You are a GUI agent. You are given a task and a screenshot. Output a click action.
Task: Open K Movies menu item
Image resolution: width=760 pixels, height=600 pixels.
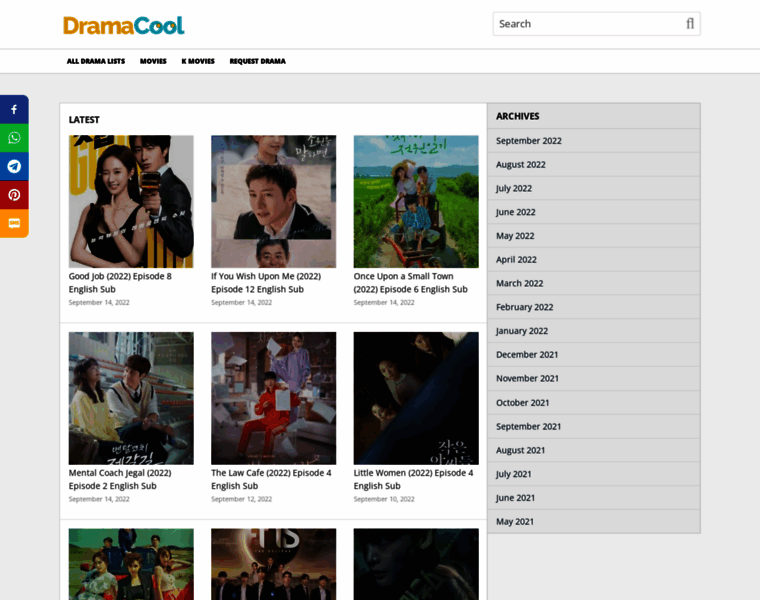pyautogui.click(x=198, y=61)
